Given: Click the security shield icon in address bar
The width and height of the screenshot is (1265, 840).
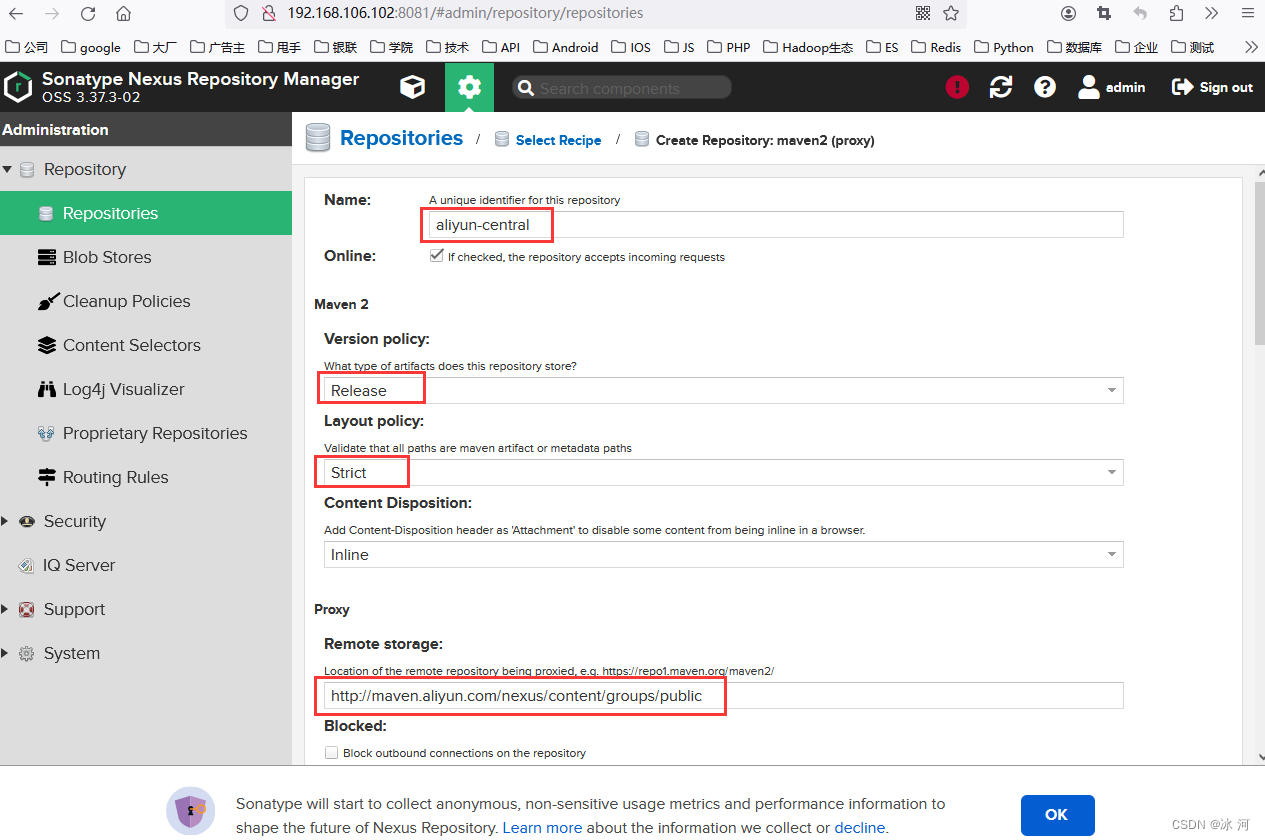Looking at the screenshot, I should pyautogui.click(x=240, y=14).
